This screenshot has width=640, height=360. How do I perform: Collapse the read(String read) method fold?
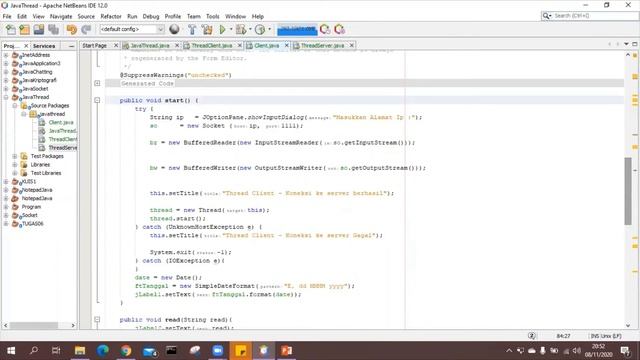[x=97, y=320]
